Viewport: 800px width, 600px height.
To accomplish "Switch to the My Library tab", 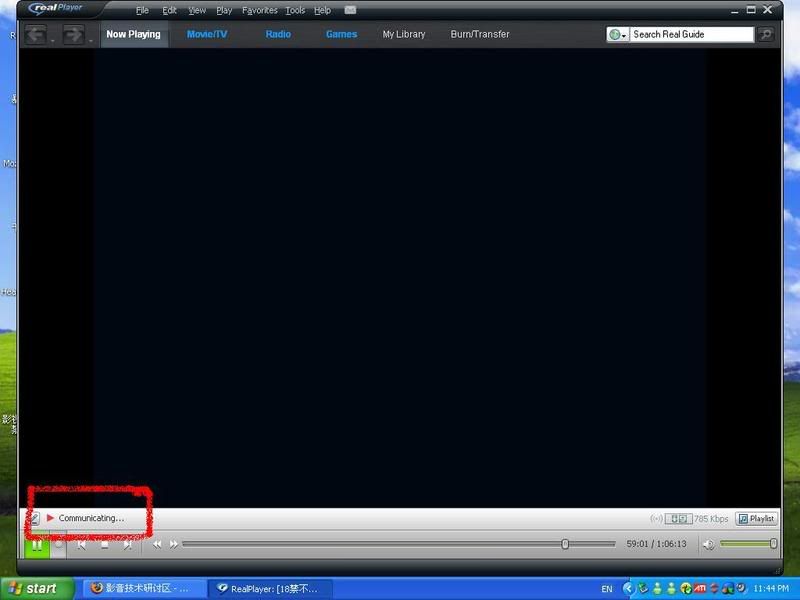I will coord(403,34).
